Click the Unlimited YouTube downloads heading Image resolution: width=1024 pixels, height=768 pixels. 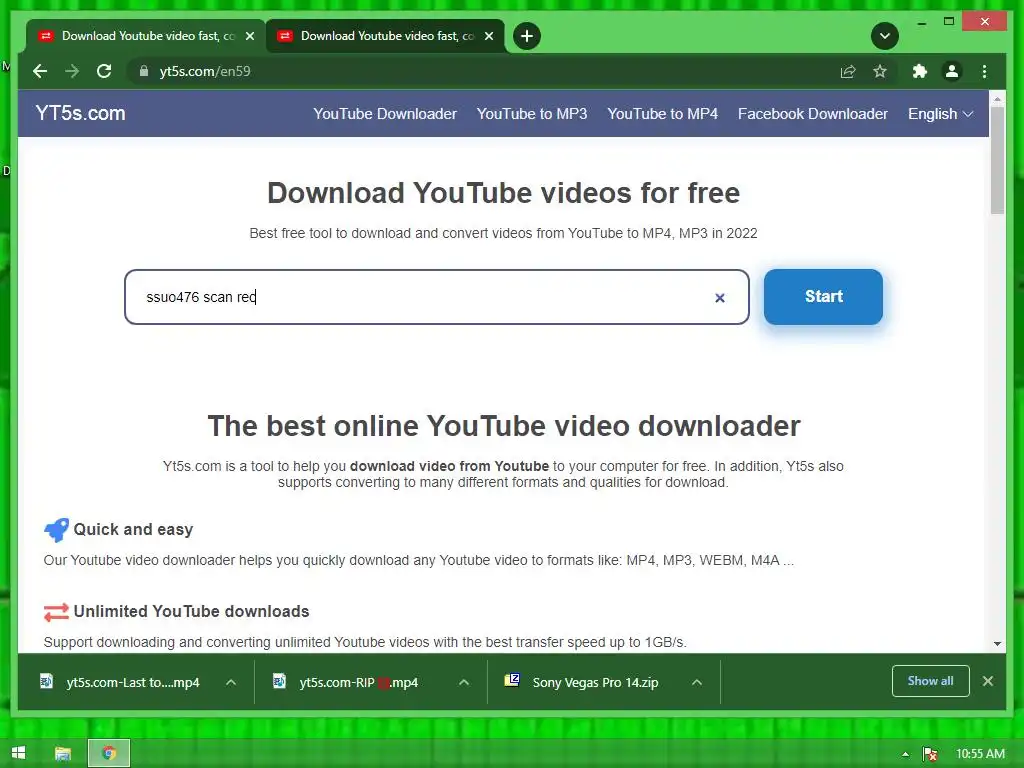coord(191,612)
